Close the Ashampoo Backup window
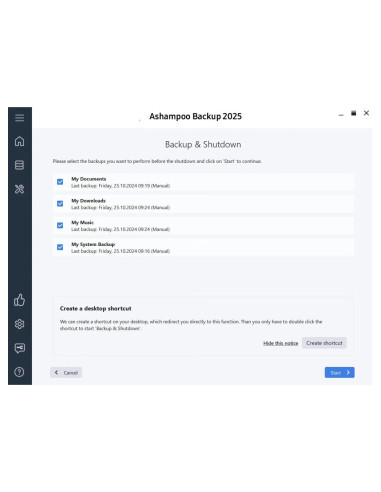Viewport: 381px width, 492px height. [366, 113]
